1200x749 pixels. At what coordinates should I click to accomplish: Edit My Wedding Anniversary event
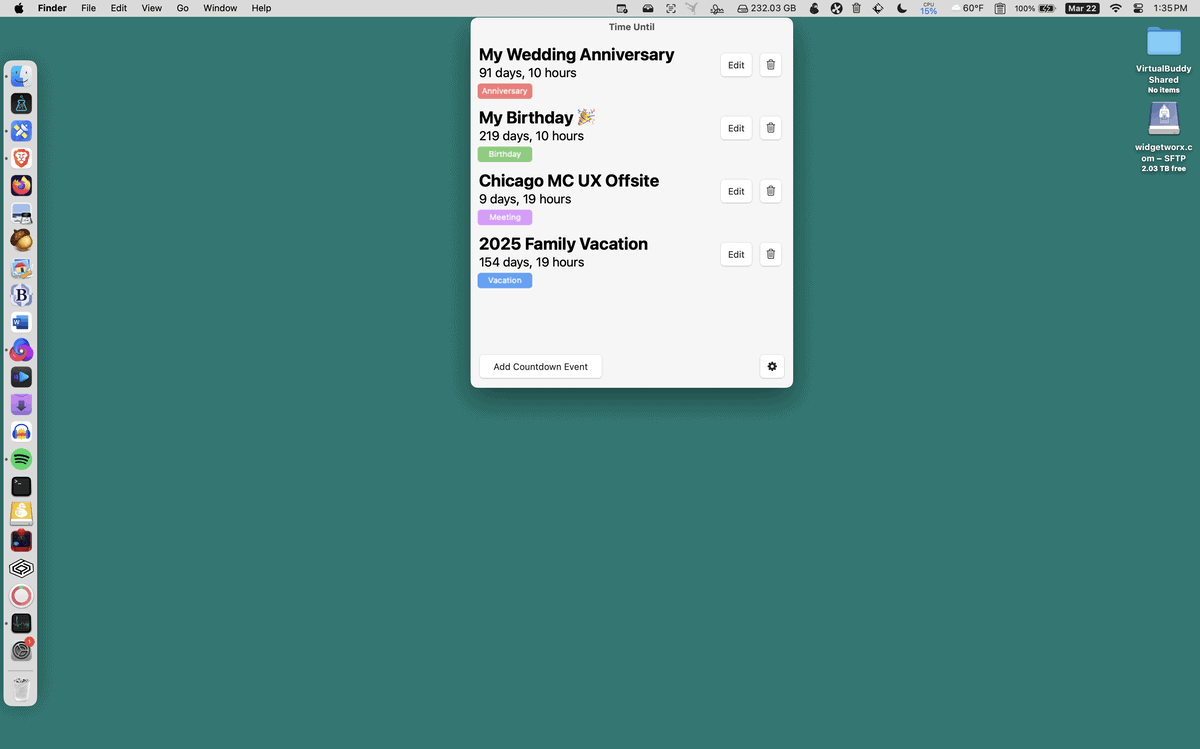tap(736, 65)
